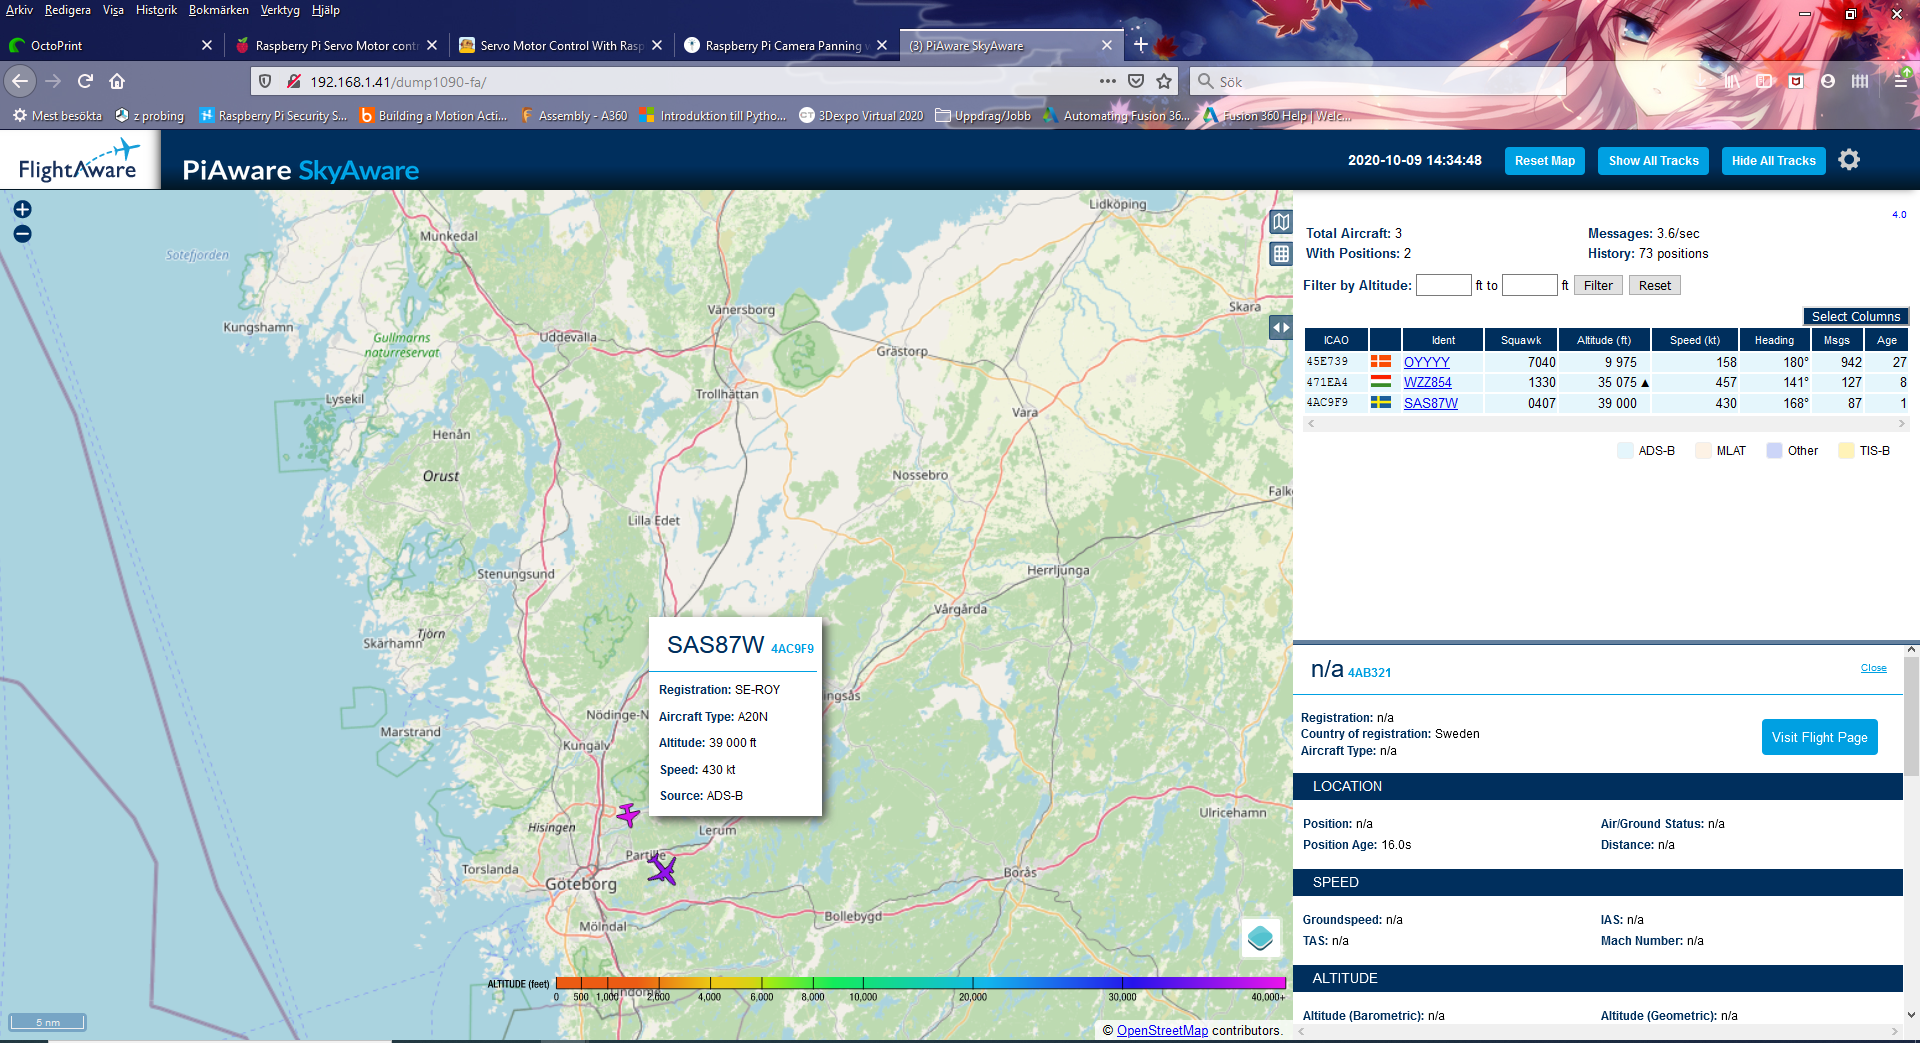
Task: Click the Hungary flag in WZZ854 row
Action: (x=1381, y=382)
